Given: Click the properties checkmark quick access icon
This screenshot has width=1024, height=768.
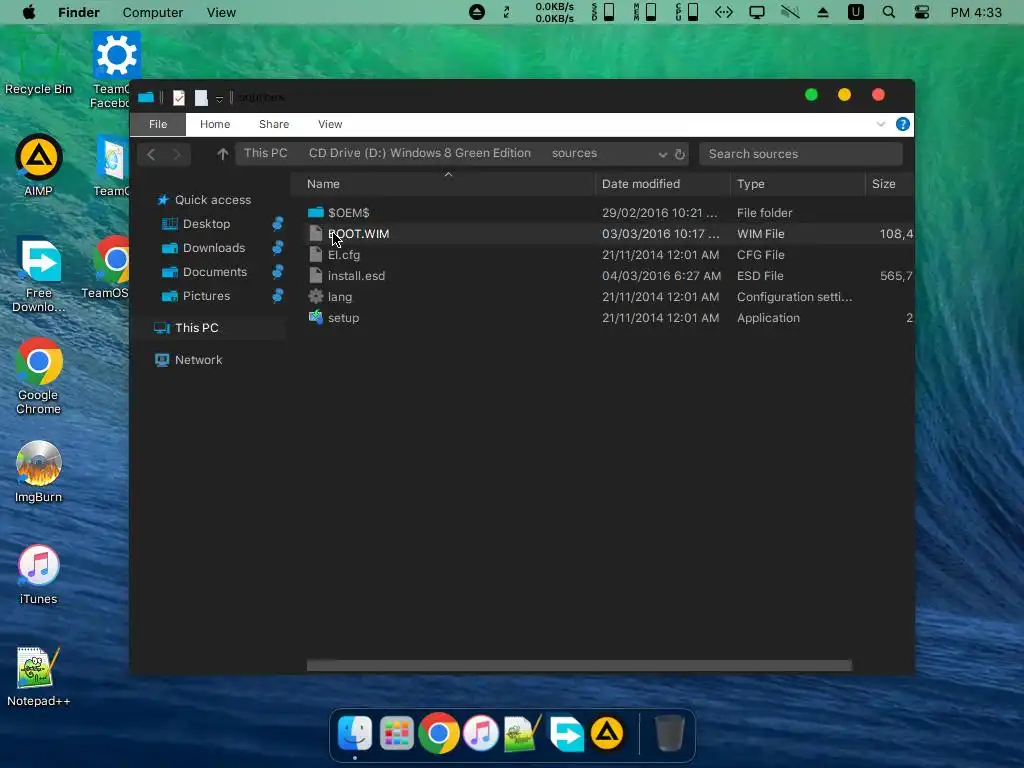Looking at the screenshot, I should (178, 98).
